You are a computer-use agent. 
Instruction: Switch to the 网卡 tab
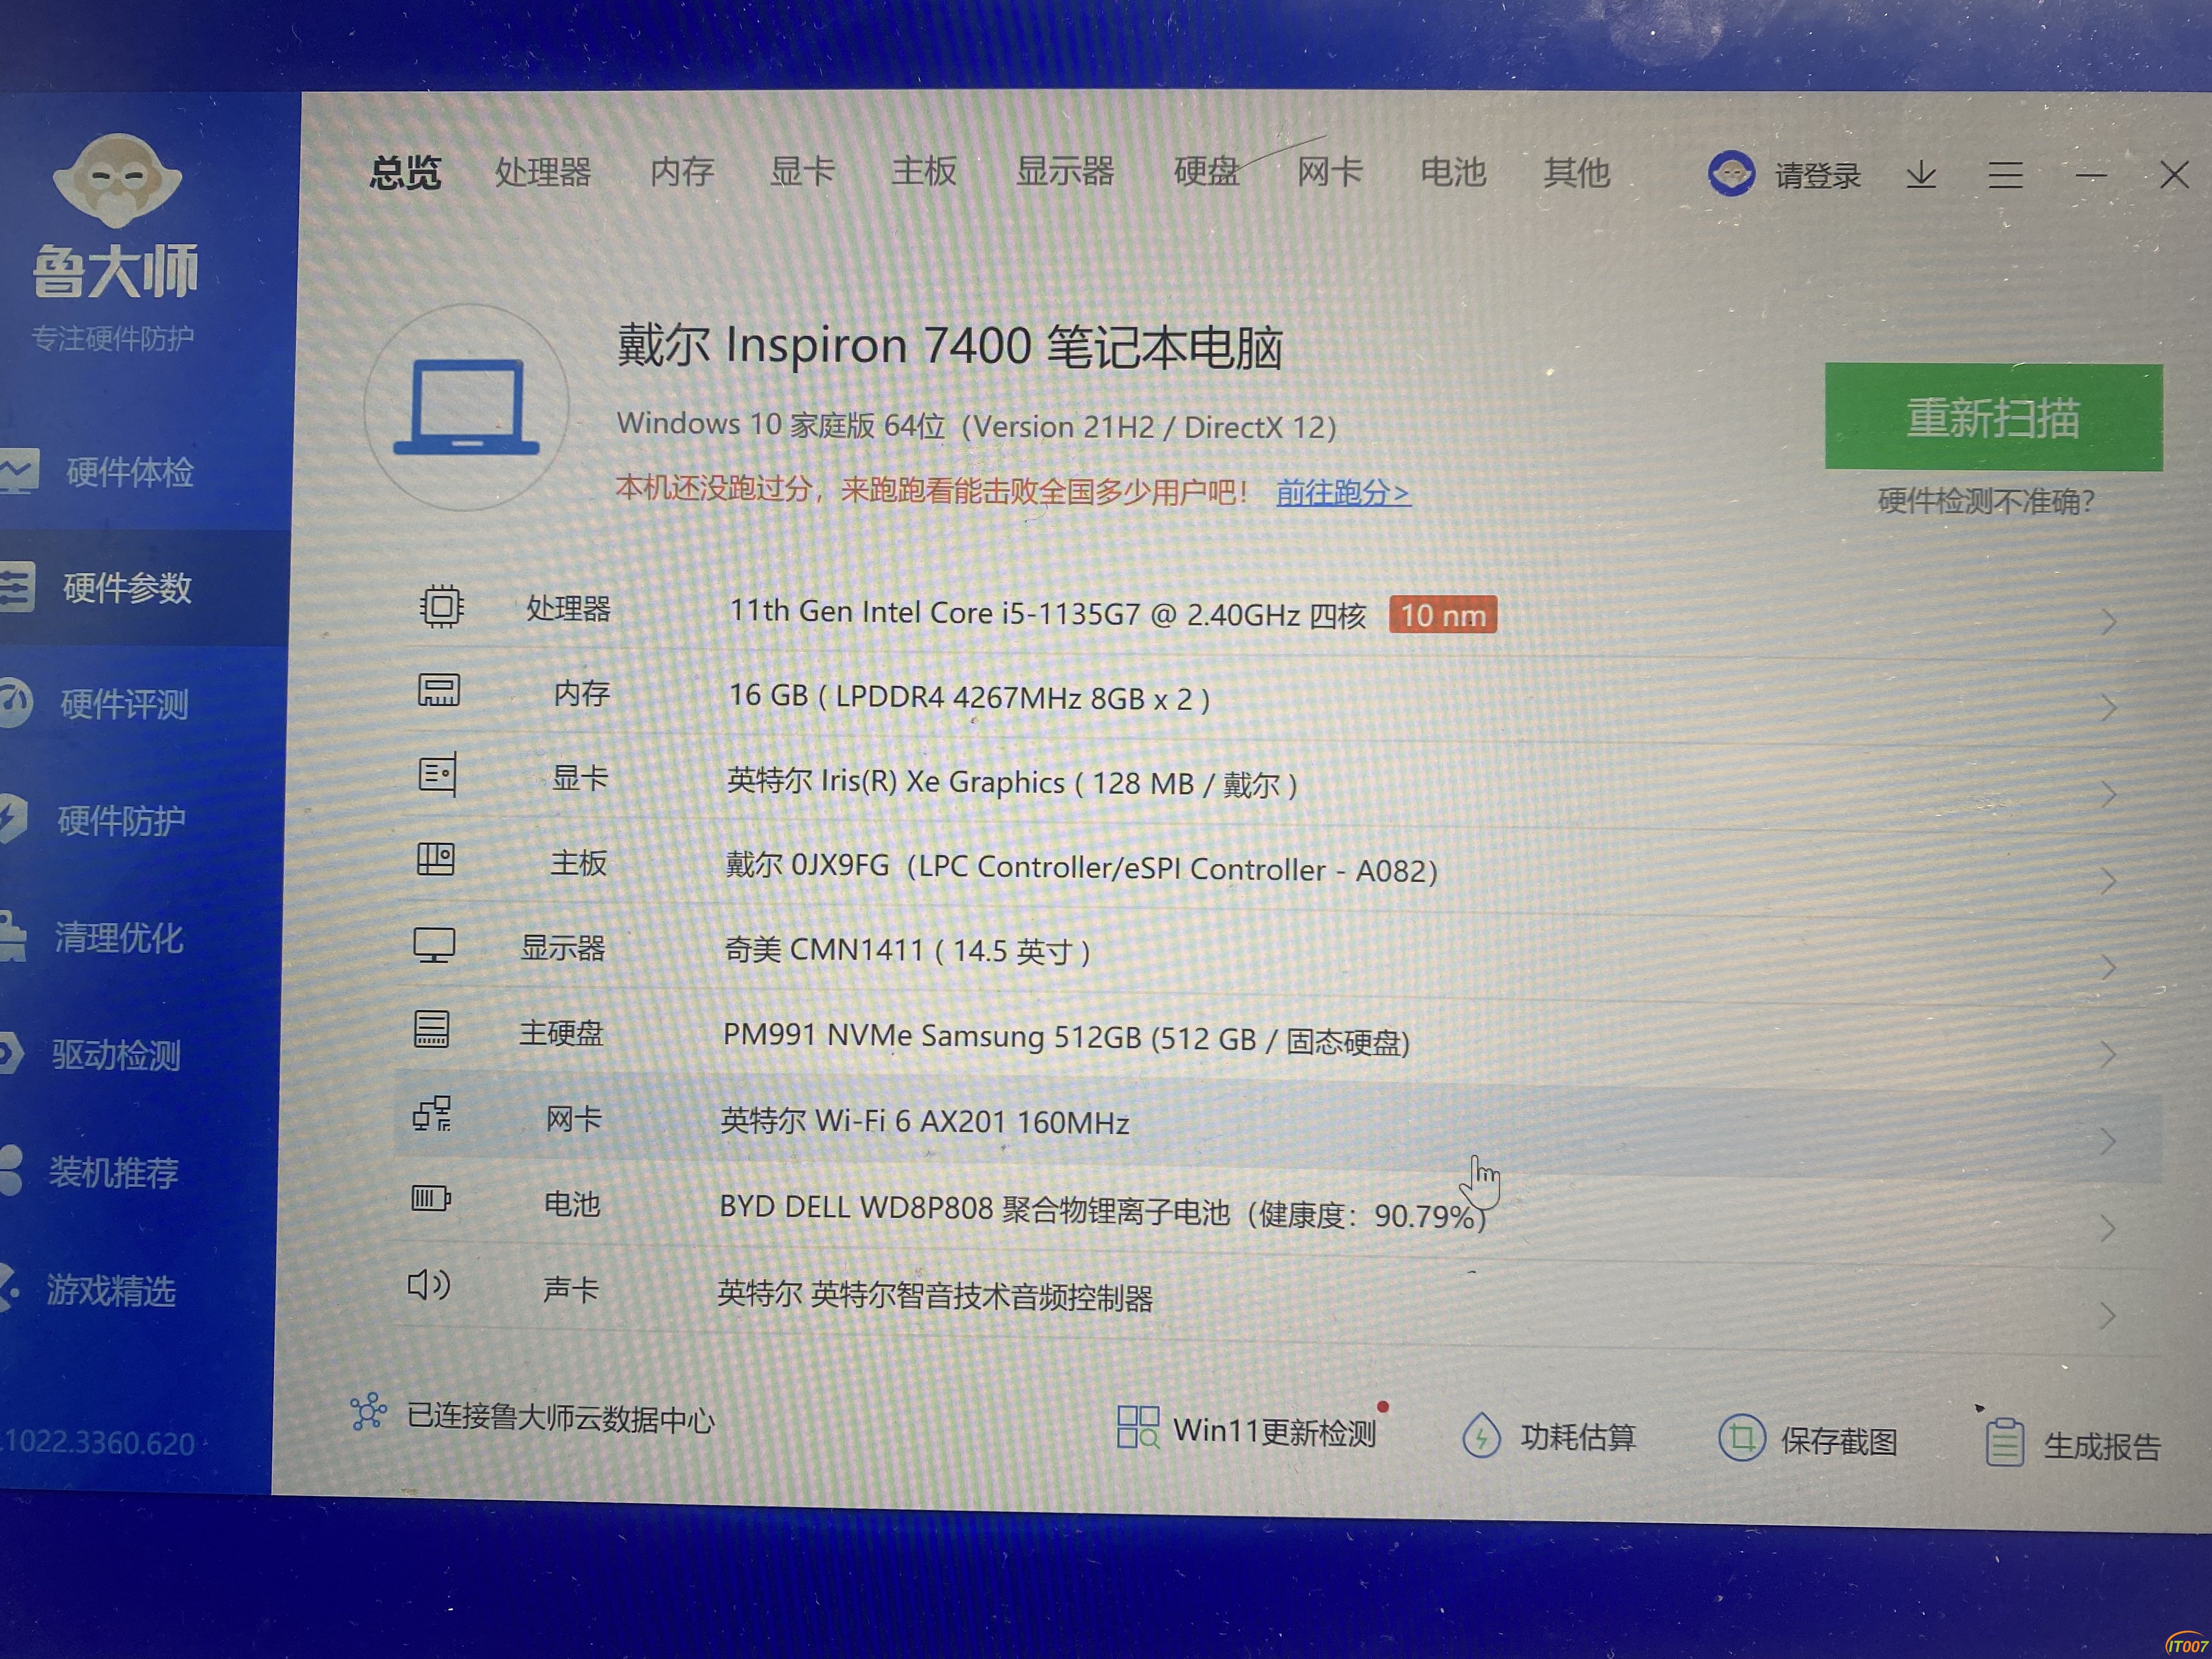[x=1330, y=172]
